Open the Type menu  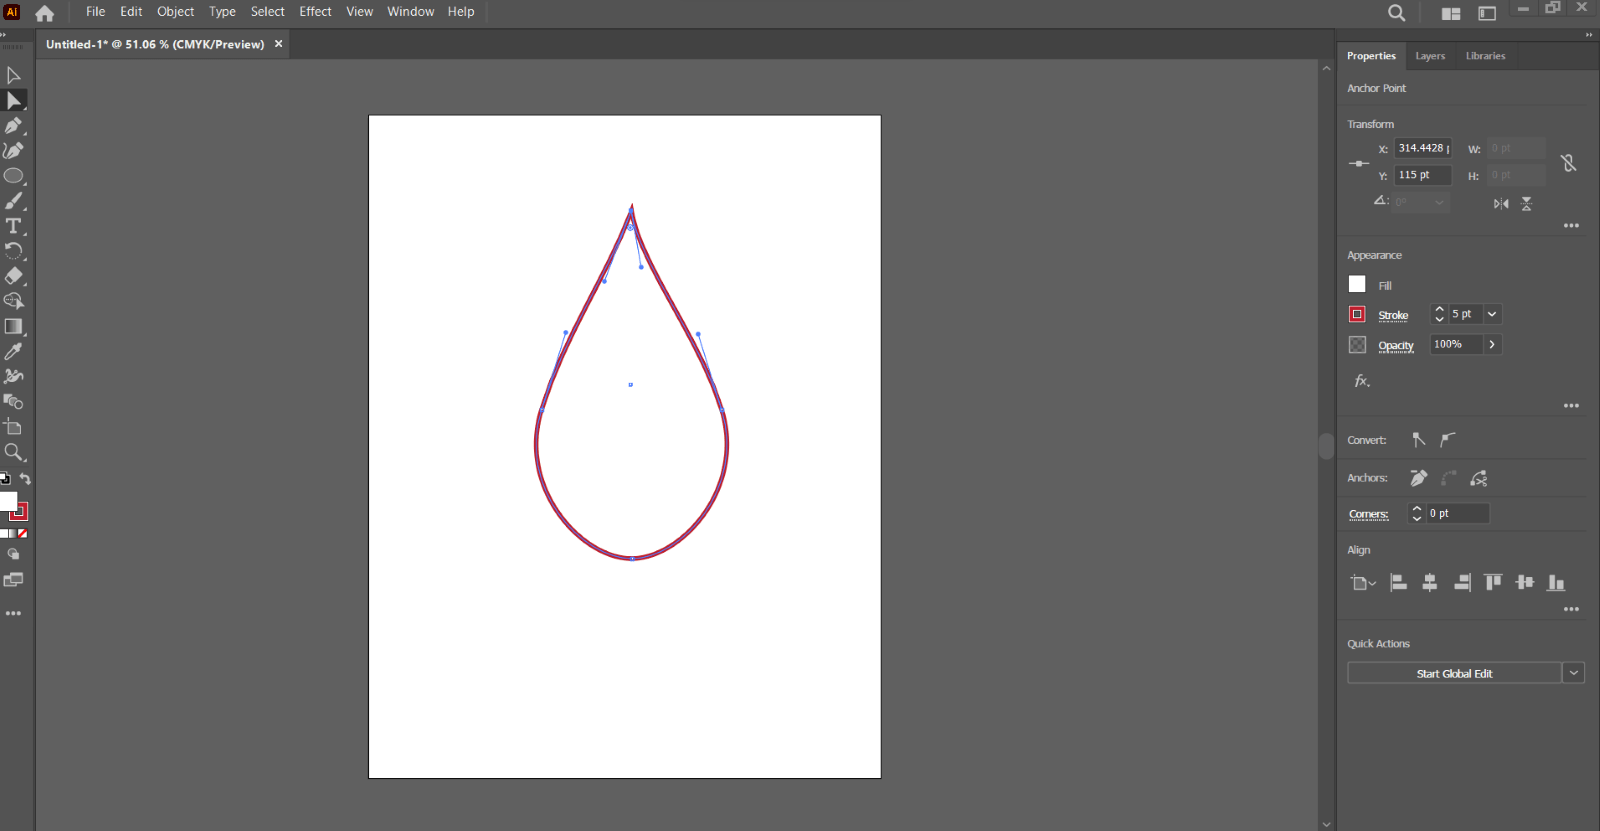click(x=222, y=12)
